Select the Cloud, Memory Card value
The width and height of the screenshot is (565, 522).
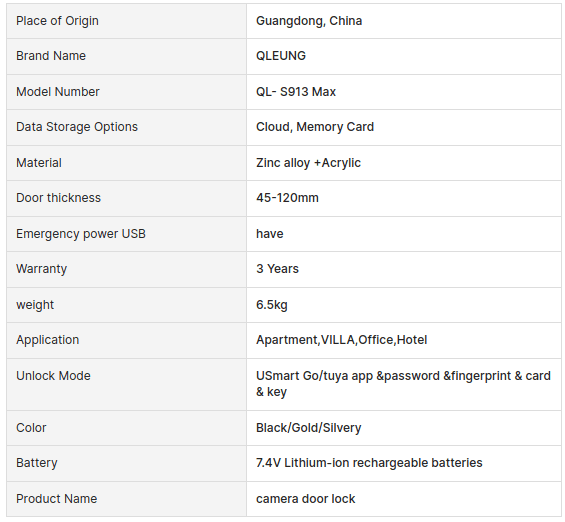click(315, 127)
